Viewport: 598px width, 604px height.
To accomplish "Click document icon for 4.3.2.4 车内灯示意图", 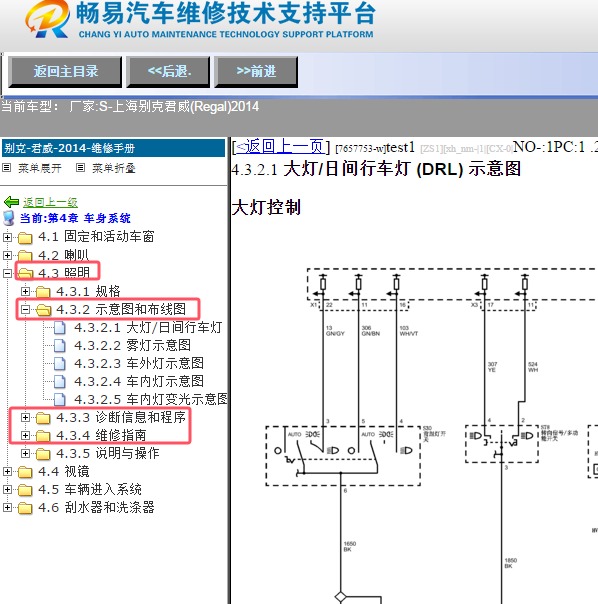I will (x=59, y=381).
